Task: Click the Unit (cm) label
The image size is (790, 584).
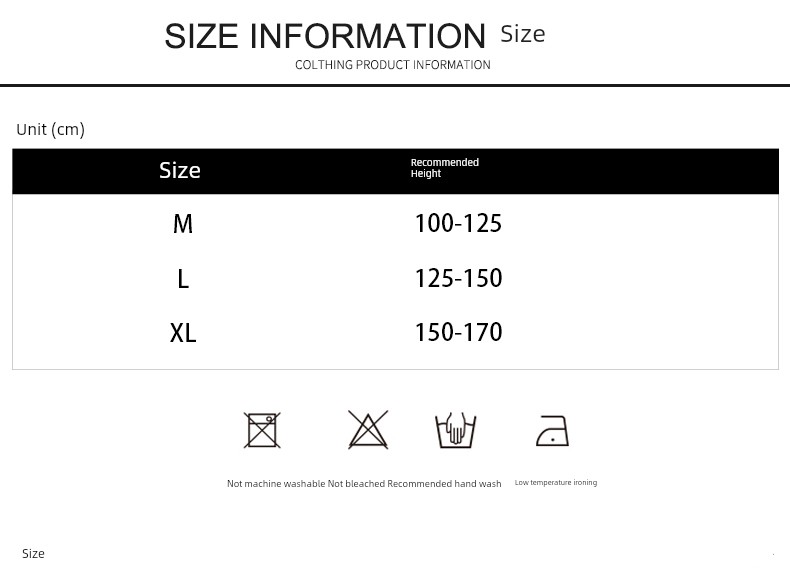Action: pyautogui.click(x=50, y=129)
